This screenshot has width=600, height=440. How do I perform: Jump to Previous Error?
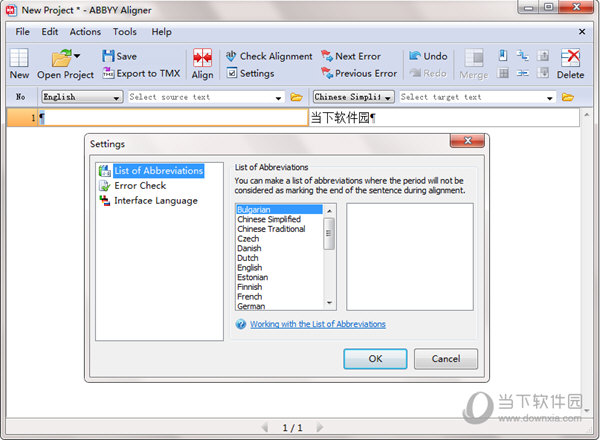pos(359,73)
